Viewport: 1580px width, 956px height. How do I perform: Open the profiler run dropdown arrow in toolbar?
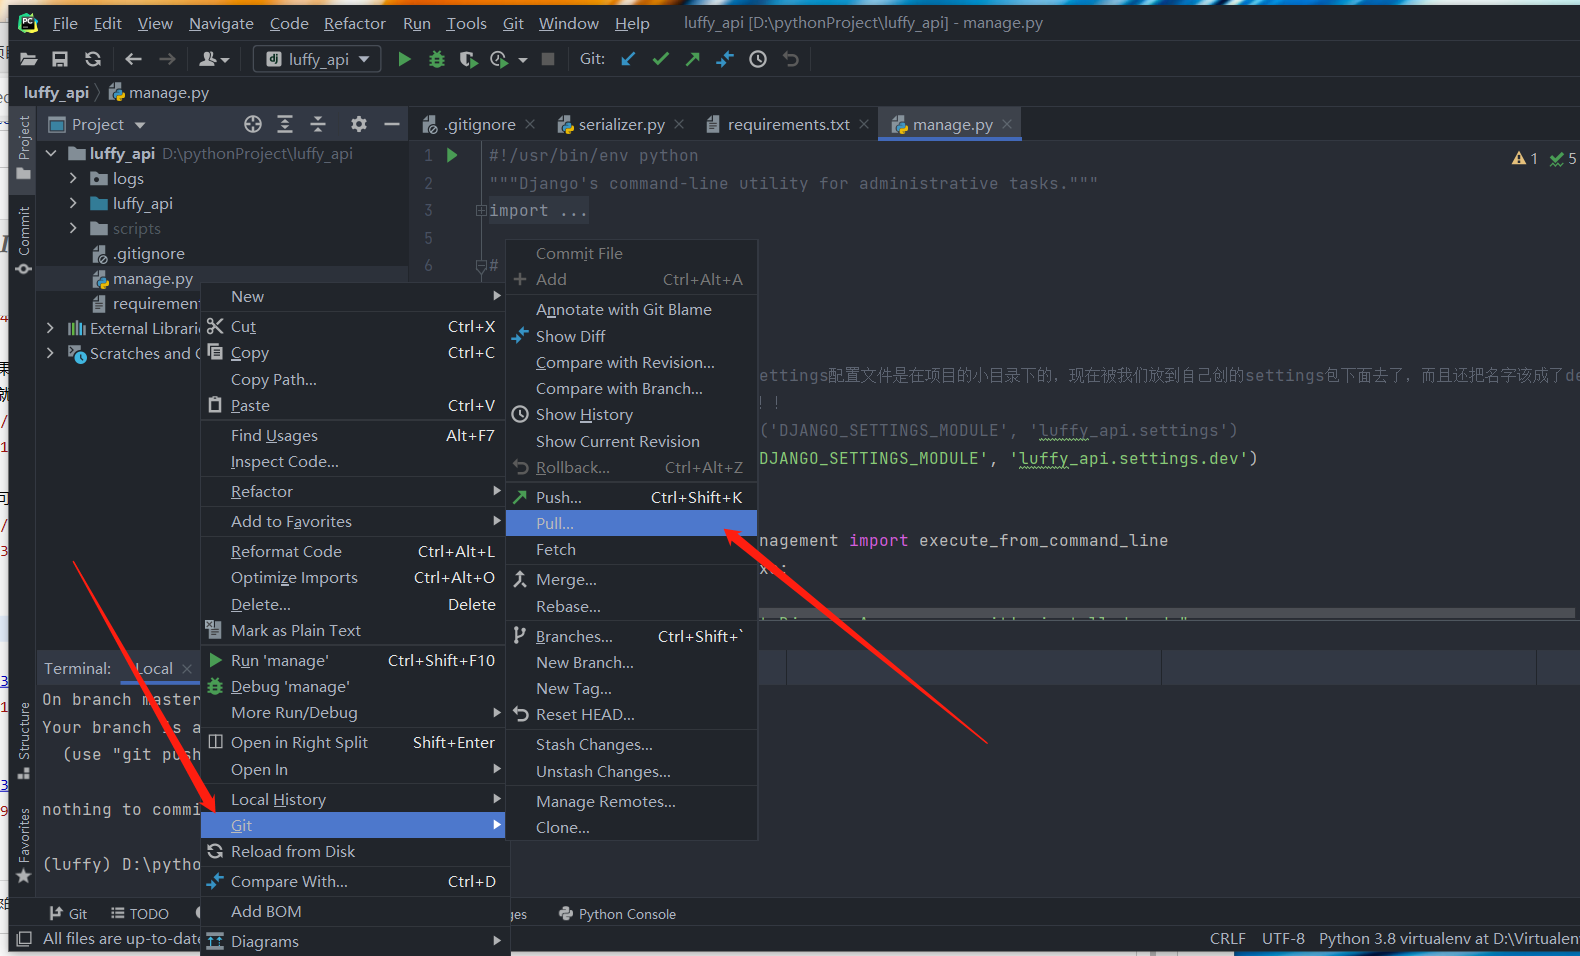point(522,60)
